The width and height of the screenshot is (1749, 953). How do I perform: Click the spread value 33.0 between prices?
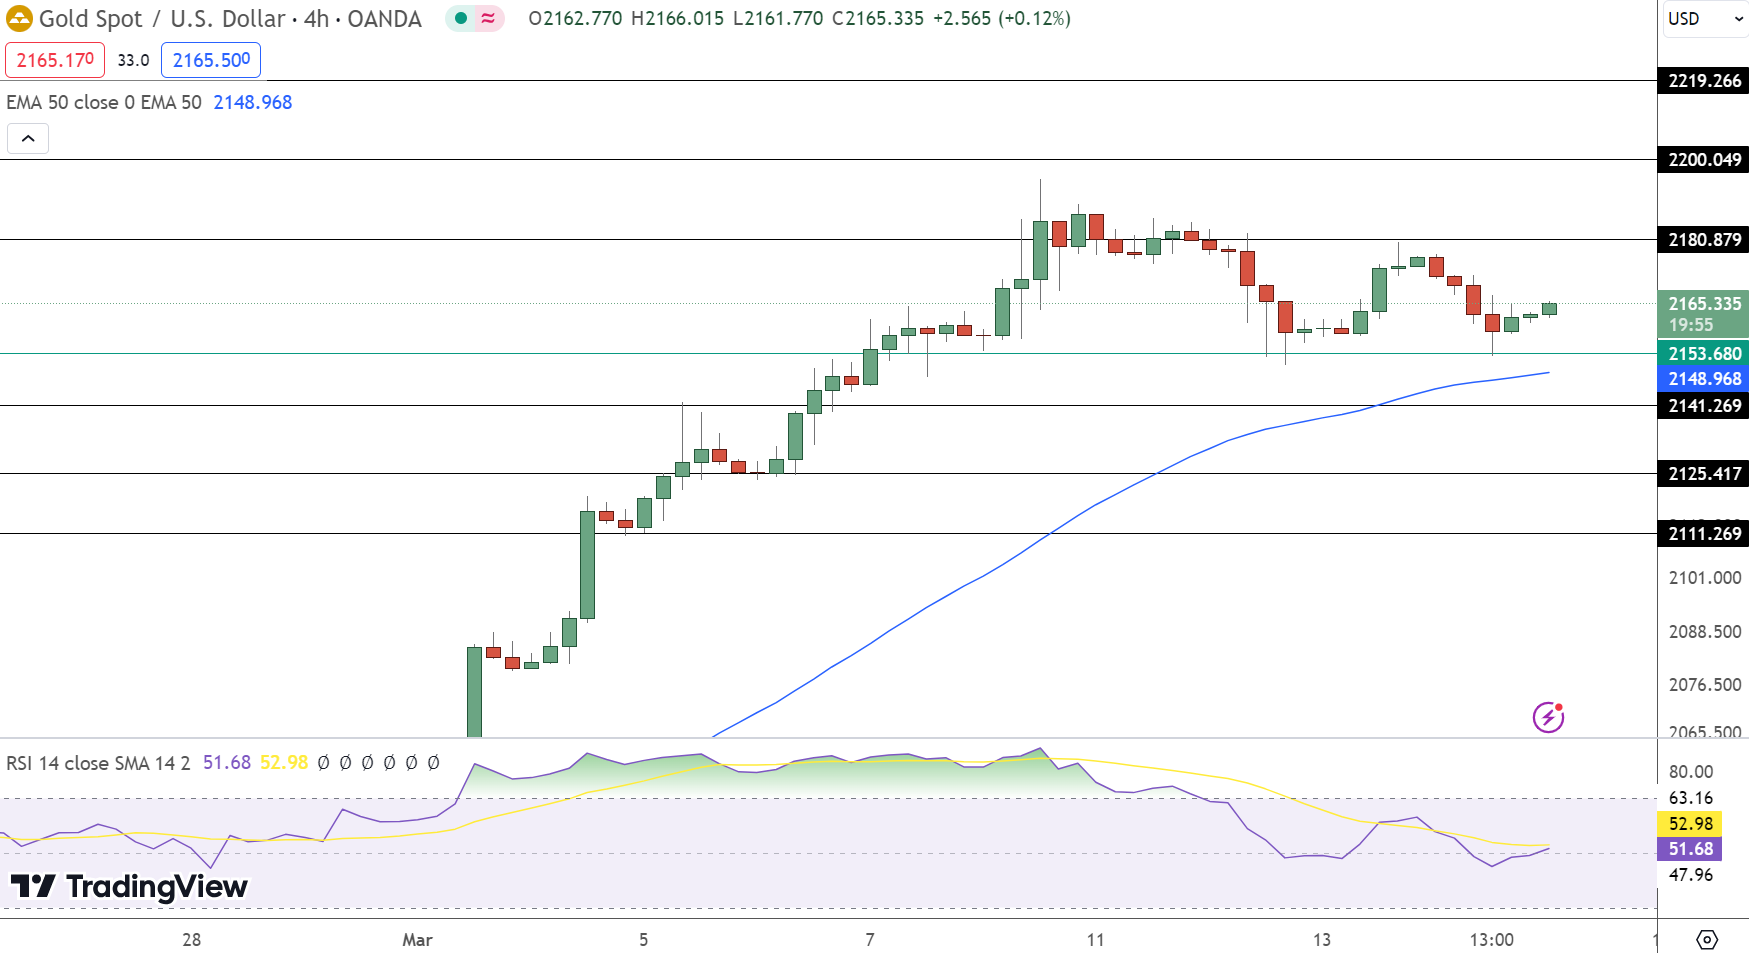tap(133, 60)
